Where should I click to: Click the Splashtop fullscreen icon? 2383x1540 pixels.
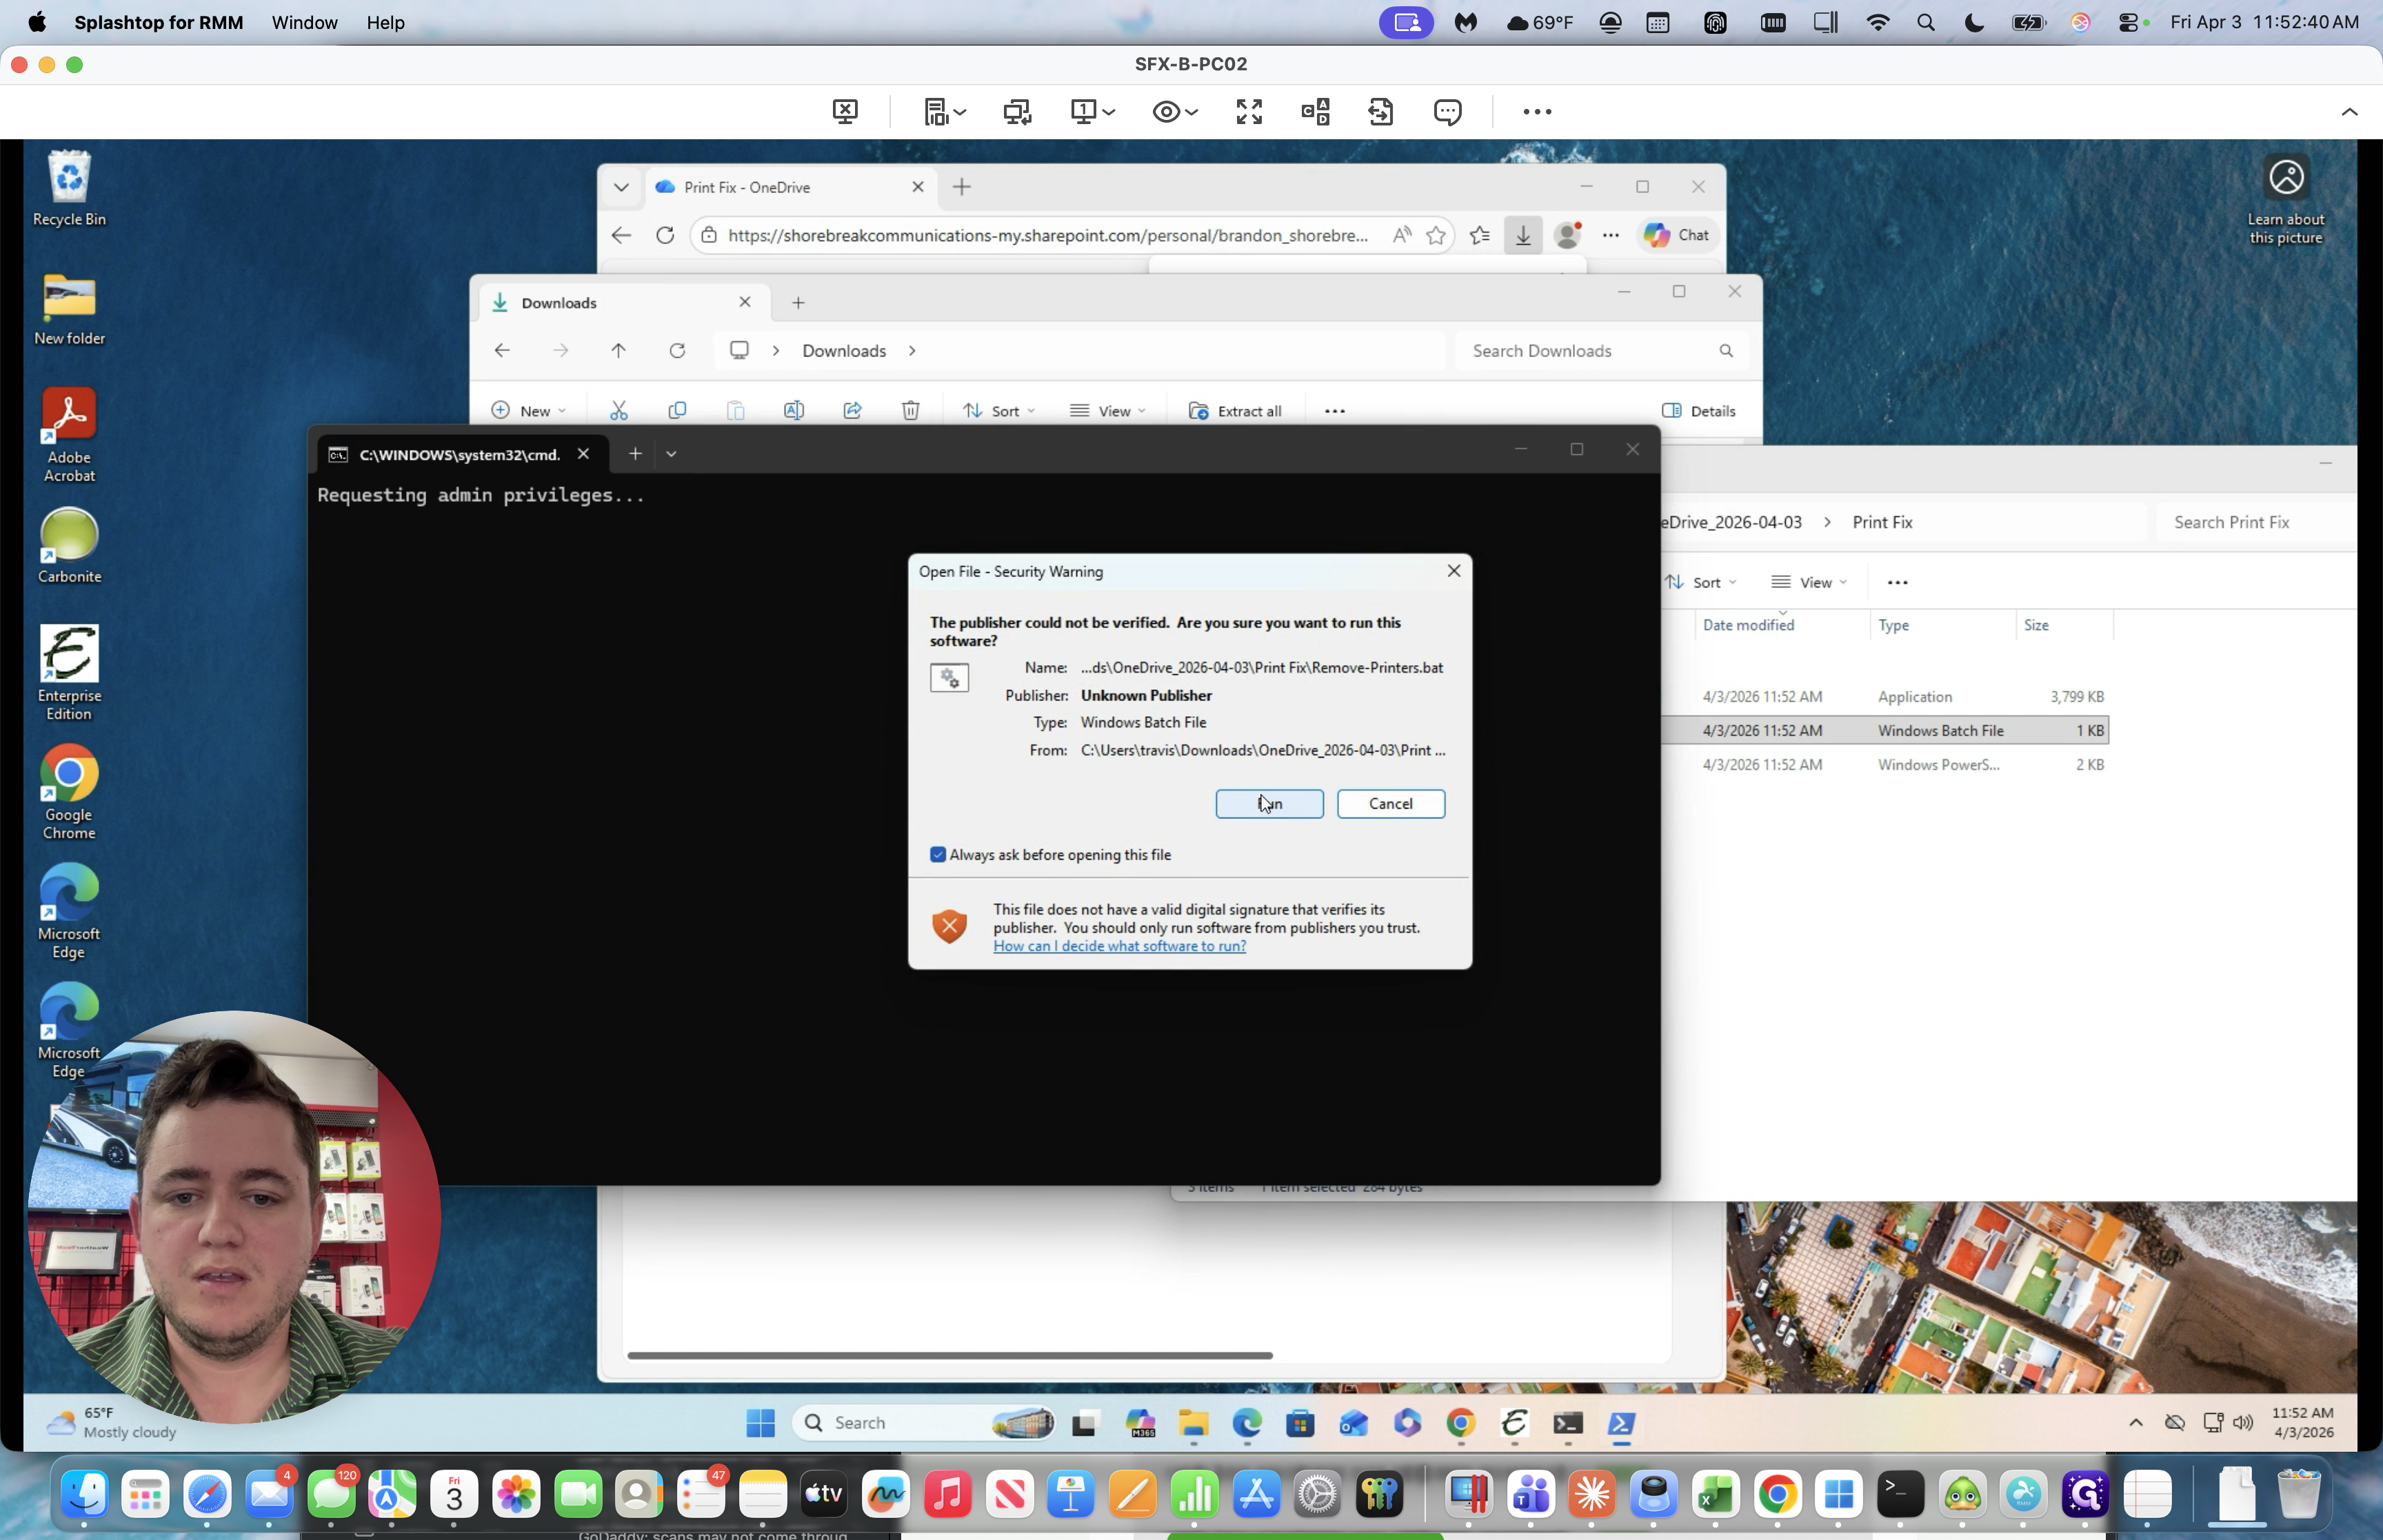[1249, 111]
